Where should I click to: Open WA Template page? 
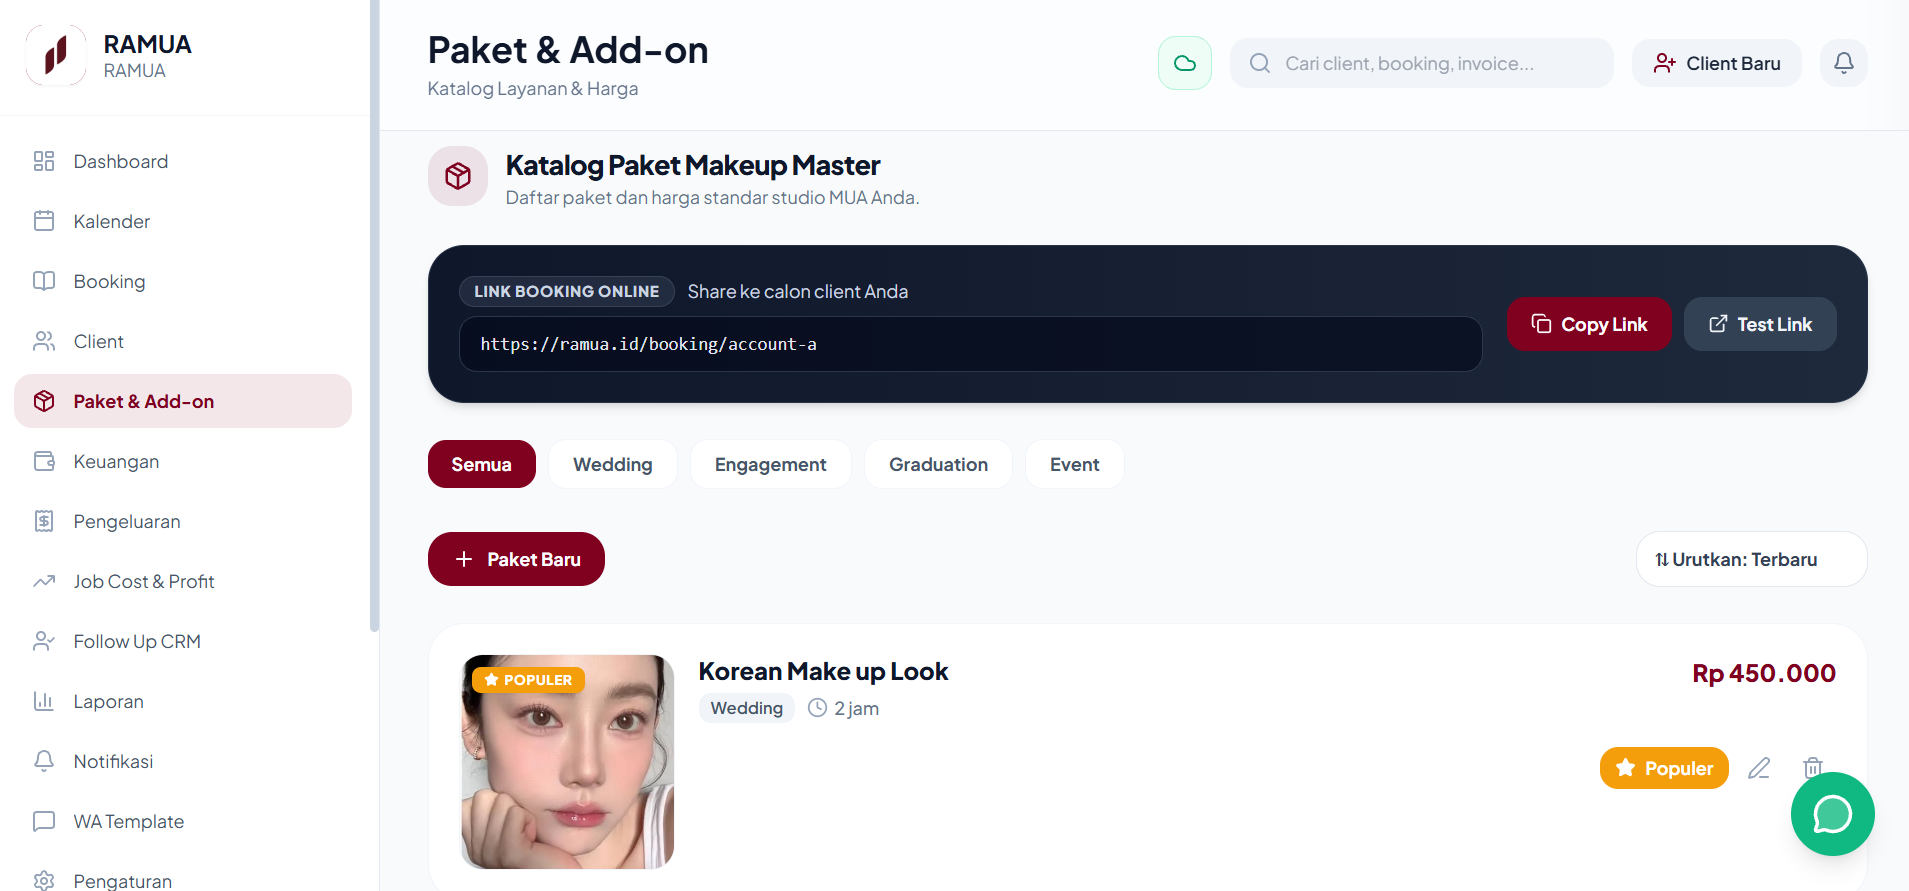[183, 821]
